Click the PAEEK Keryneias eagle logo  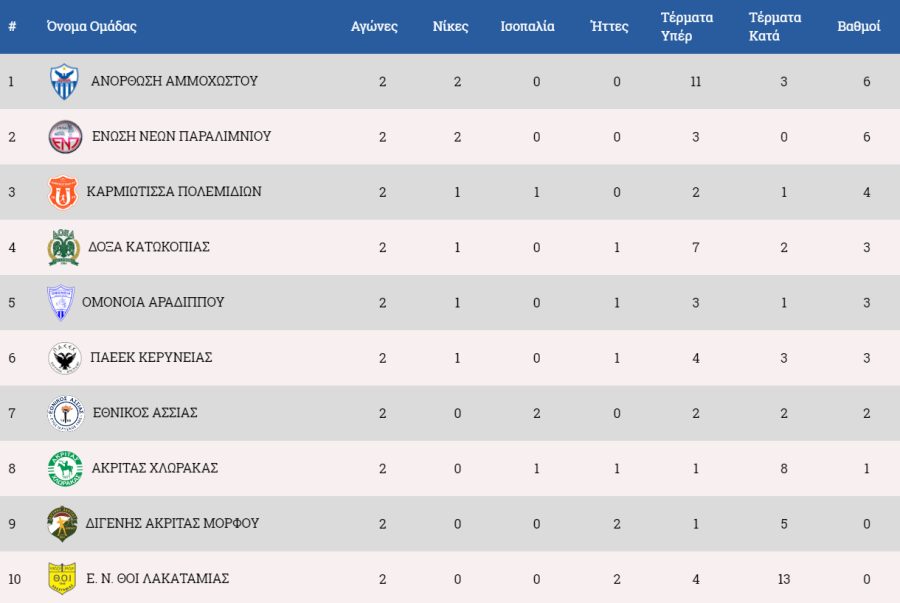[x=64, y=358]
